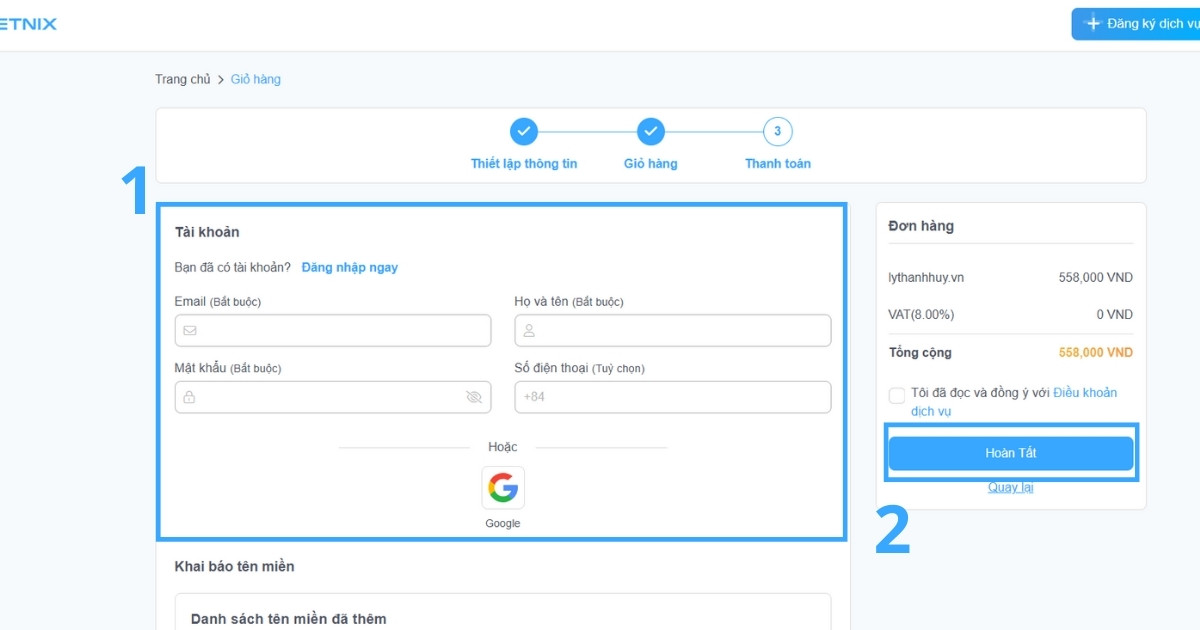Select the Thanh toán step label
Image resolution: width=1200 pixels, height=630 pixels.
[777, 164]
